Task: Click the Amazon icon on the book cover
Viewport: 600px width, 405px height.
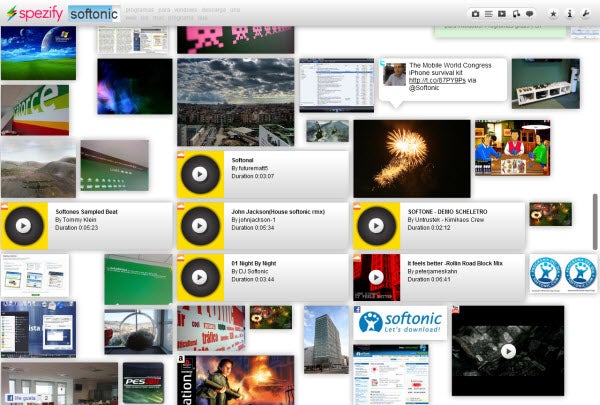Action: (181, 359)
